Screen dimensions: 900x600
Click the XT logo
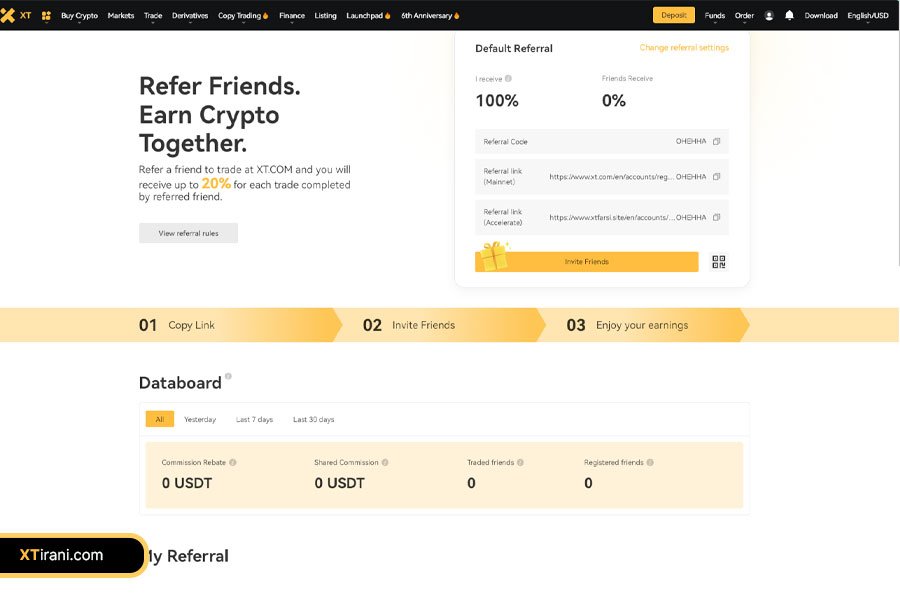[x=16, y=16]
